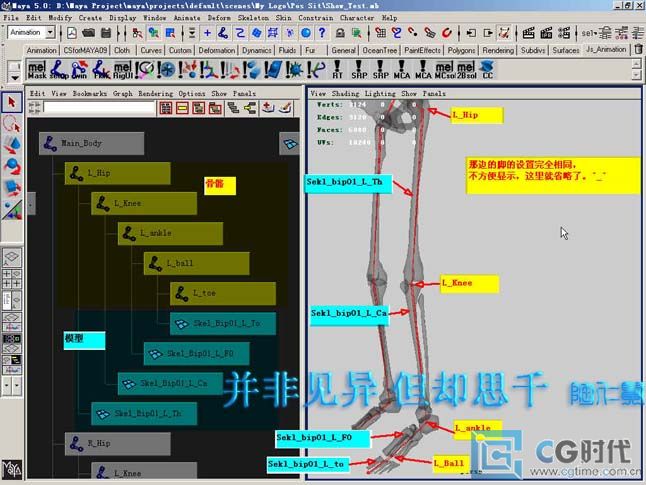Screen dimensions: 646x485
Task: Click the Maya logo at bottom left
Action: 12,469
